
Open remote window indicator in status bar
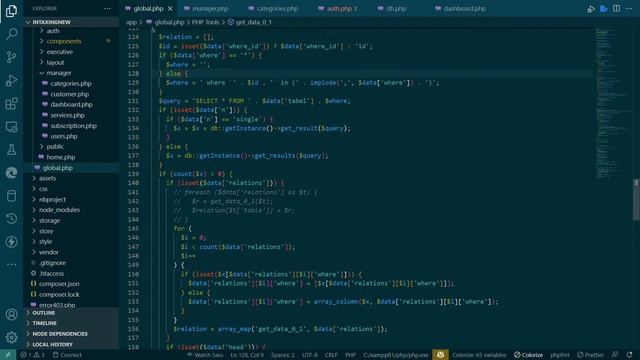(8, 355)
